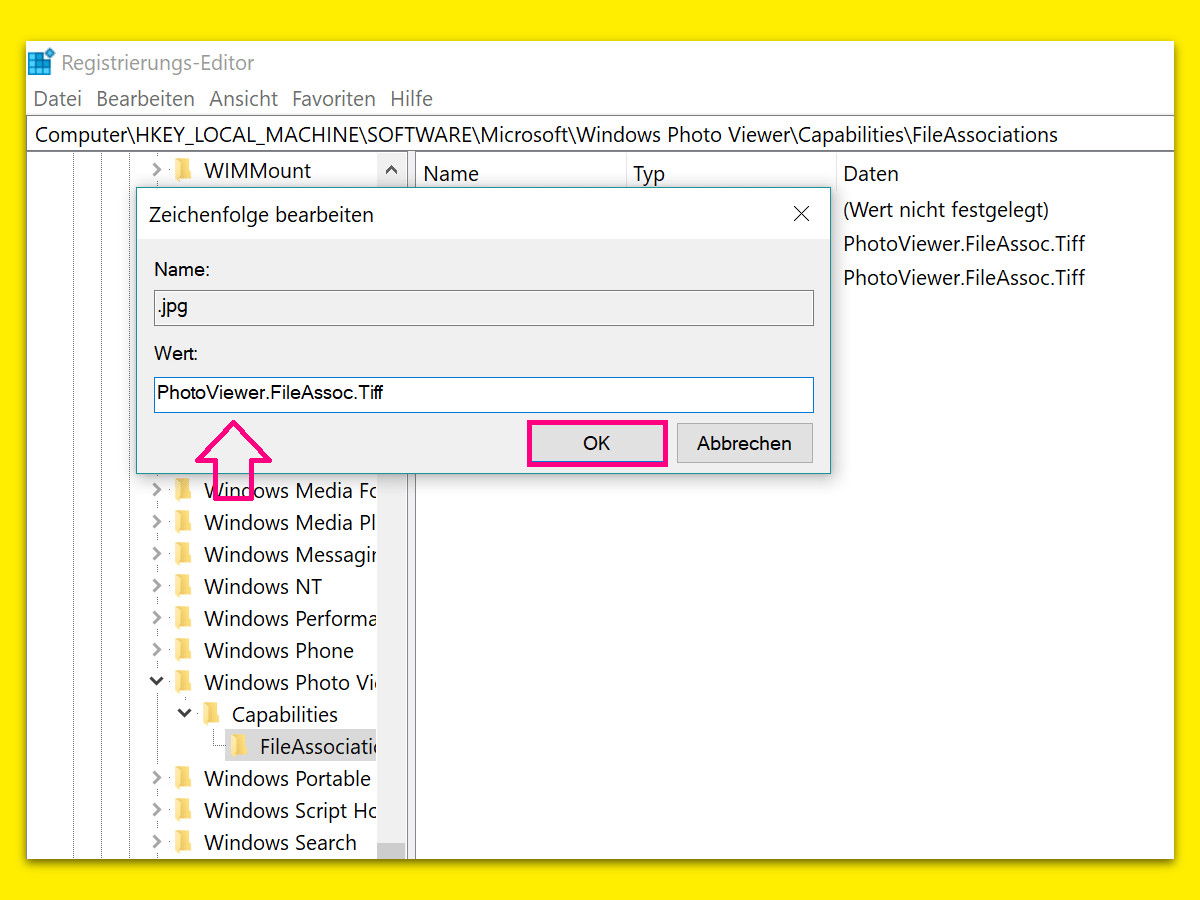Select the "Capabilities" tree label
The height and width of the screenshot is (900, 1200).
coord(285,714)
